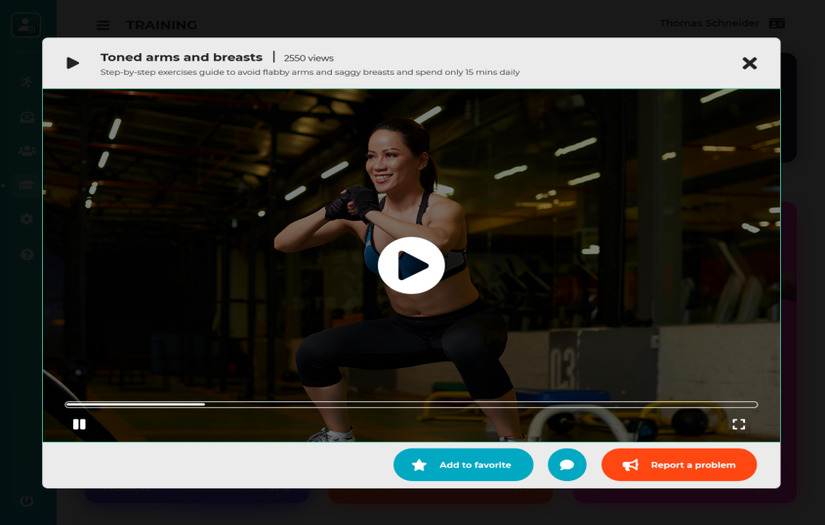Screen dimensions: 825x525
Task: Open the sidebar icon below the running figure
Action: [x=27, y=117]
